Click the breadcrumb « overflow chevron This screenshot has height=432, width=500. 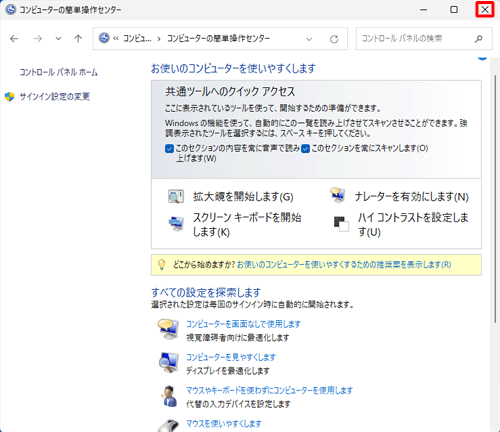click(116, 39)
